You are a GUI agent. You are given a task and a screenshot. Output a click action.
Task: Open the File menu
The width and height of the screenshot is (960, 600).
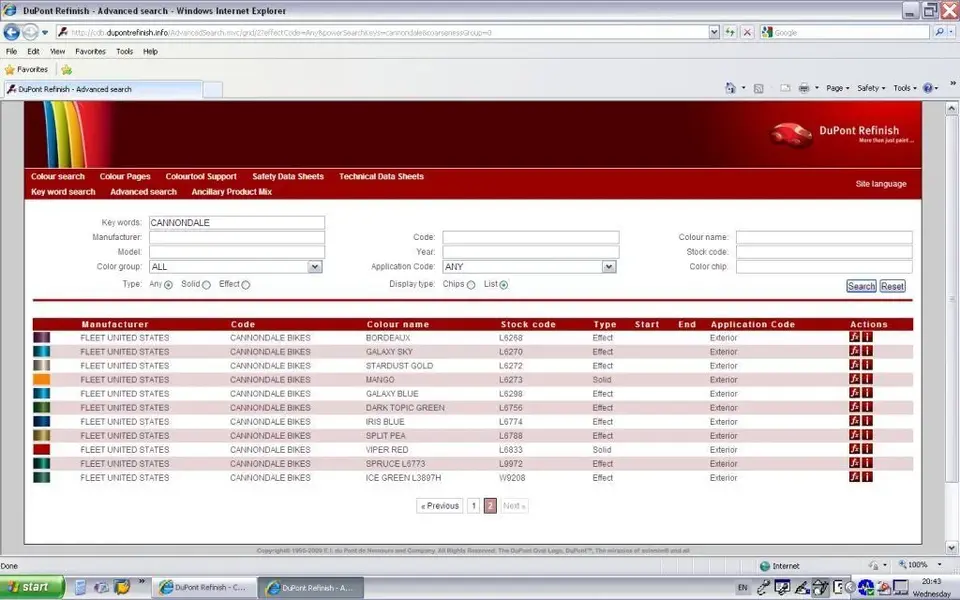[12, 51]
